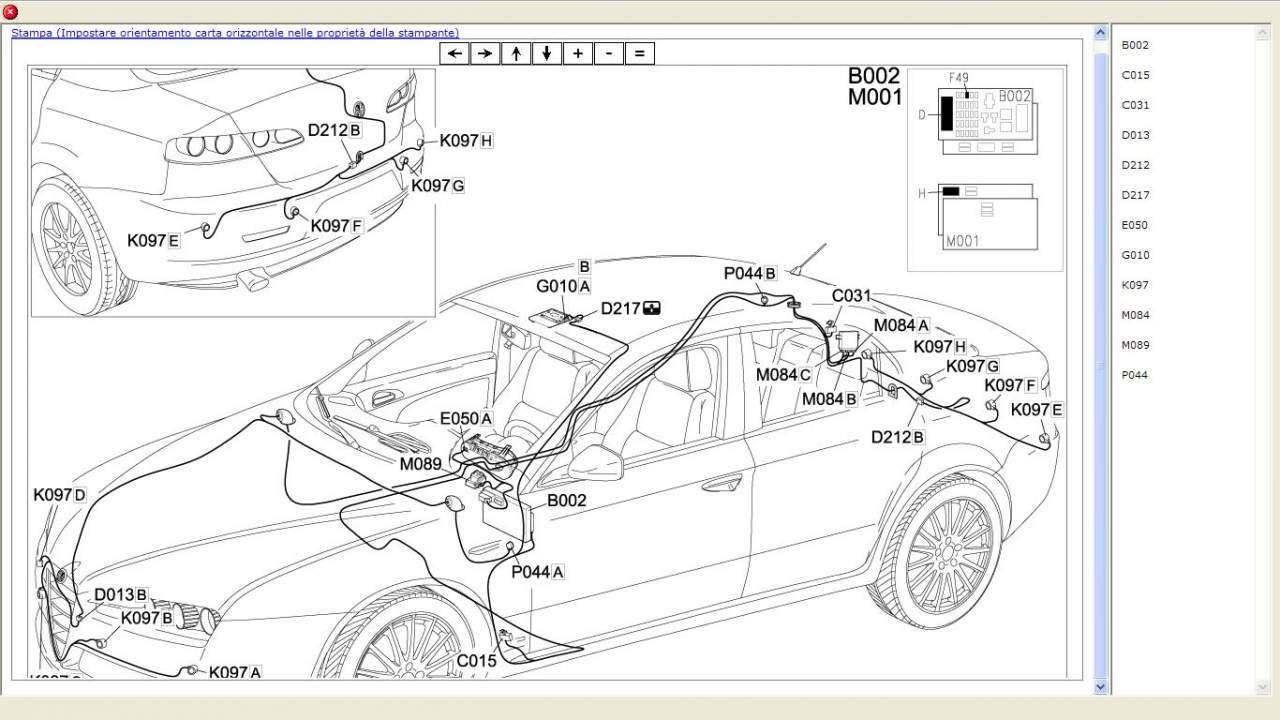The image size is (1280, 720).
Task: Click the component list scrollbar up arrow
Action: point(1262,33)
